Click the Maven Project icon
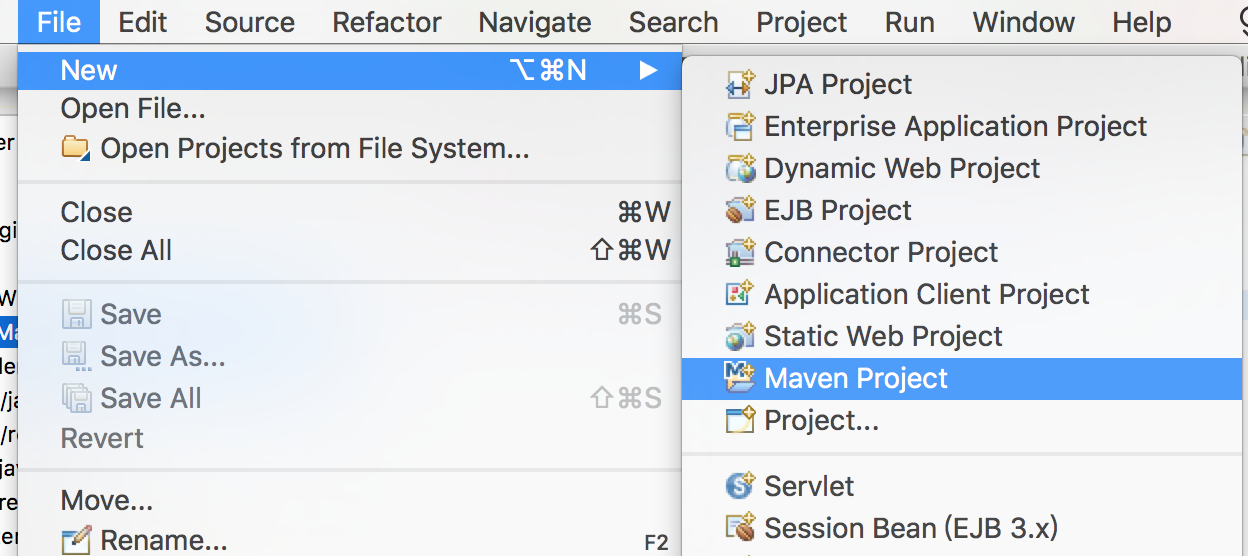The height and width of the screenshot is (556, 1248). tap(739, 378)
